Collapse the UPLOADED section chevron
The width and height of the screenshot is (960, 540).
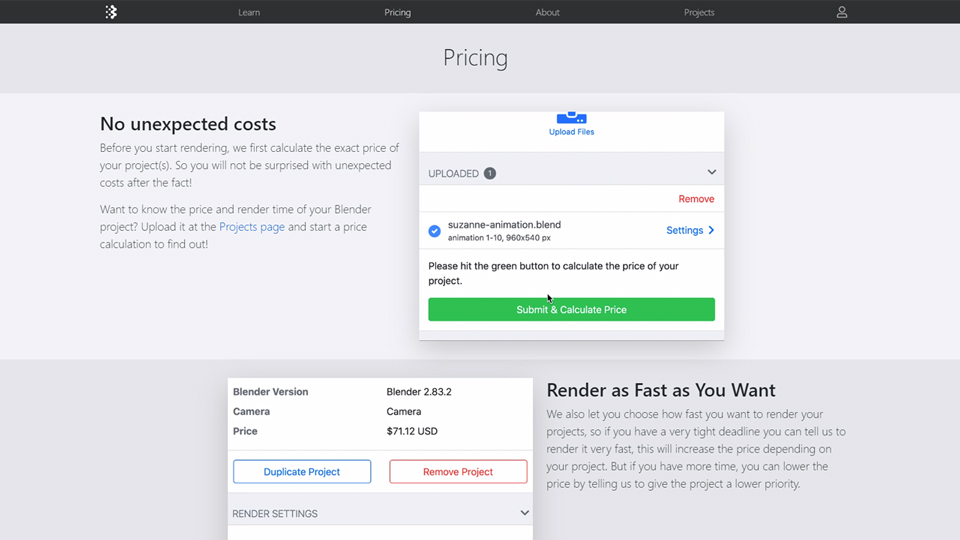click(711, 173)
